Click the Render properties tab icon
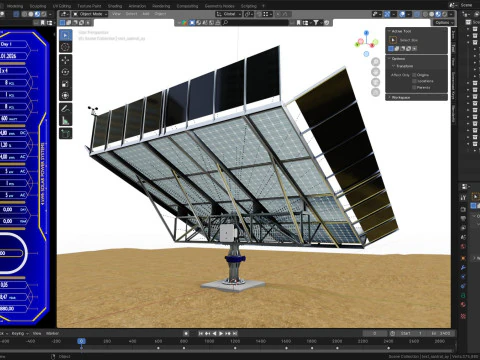The image size is (480, 360). pyautogui.click(x=463, y=209)
